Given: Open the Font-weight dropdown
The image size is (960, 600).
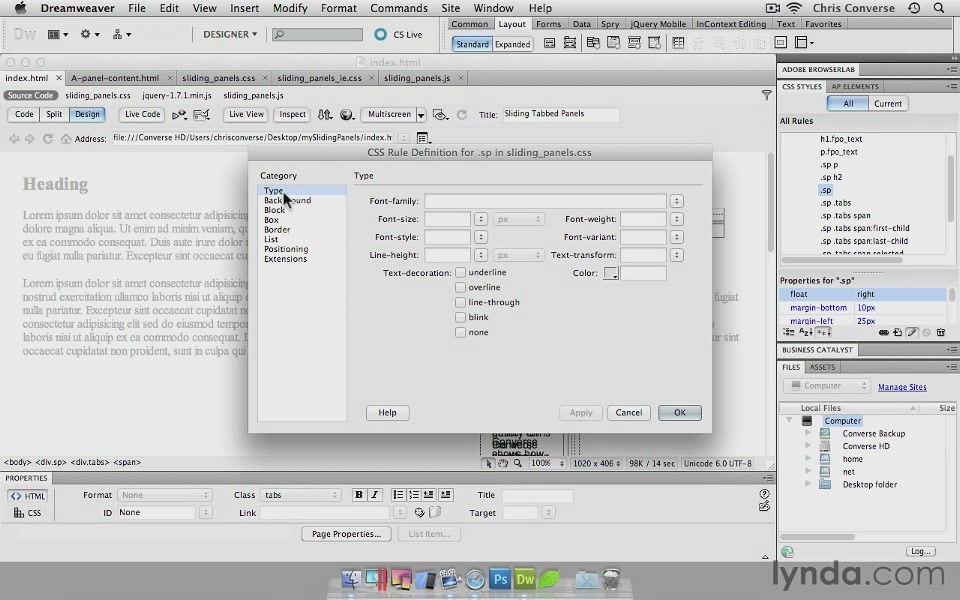Looking at the screenshot, I should pos(677,219).
